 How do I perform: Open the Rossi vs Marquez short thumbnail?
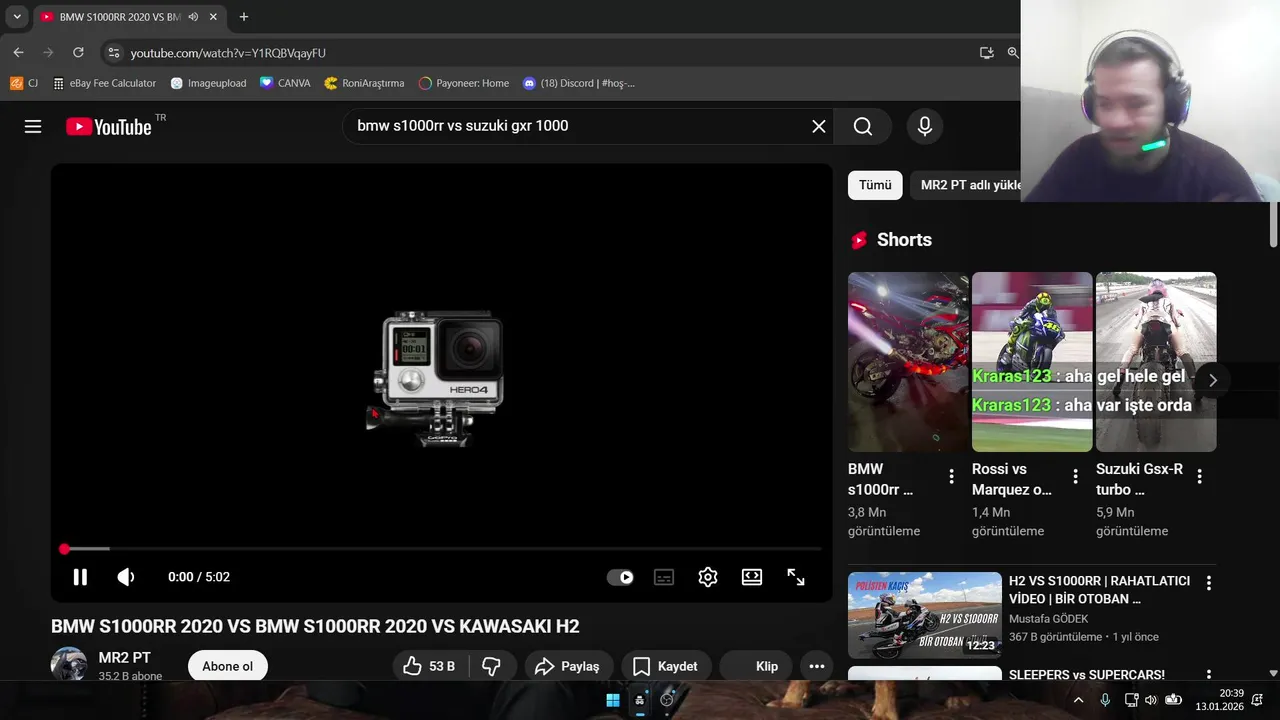1032,362
